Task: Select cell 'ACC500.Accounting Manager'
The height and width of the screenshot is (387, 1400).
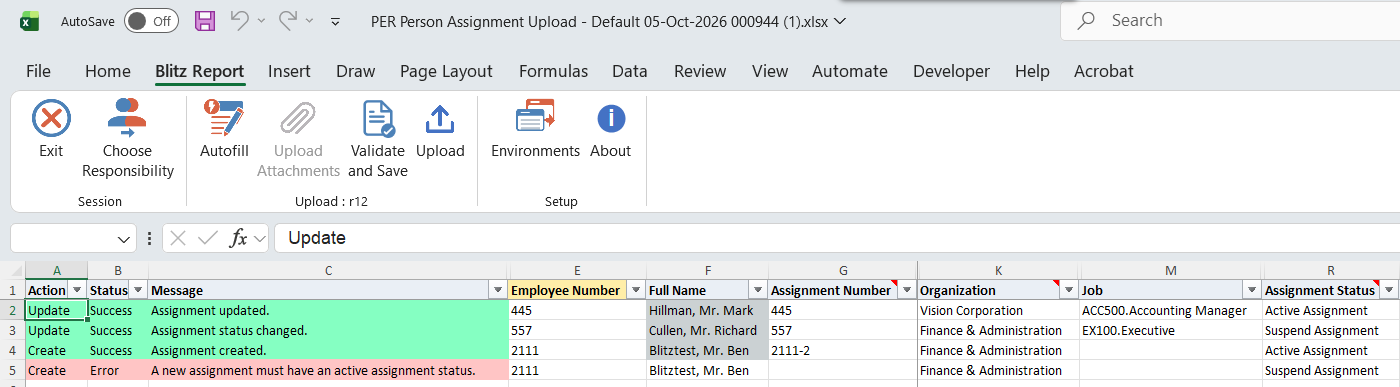Action: click(1170, 310)
